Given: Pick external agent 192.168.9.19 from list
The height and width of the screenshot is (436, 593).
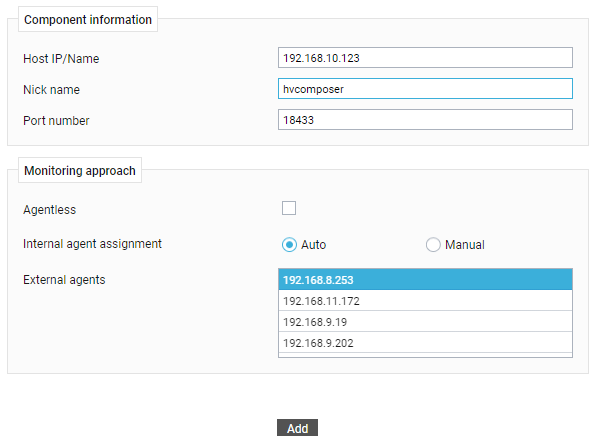Looking at the screenshot, I should tap(425, 322).
